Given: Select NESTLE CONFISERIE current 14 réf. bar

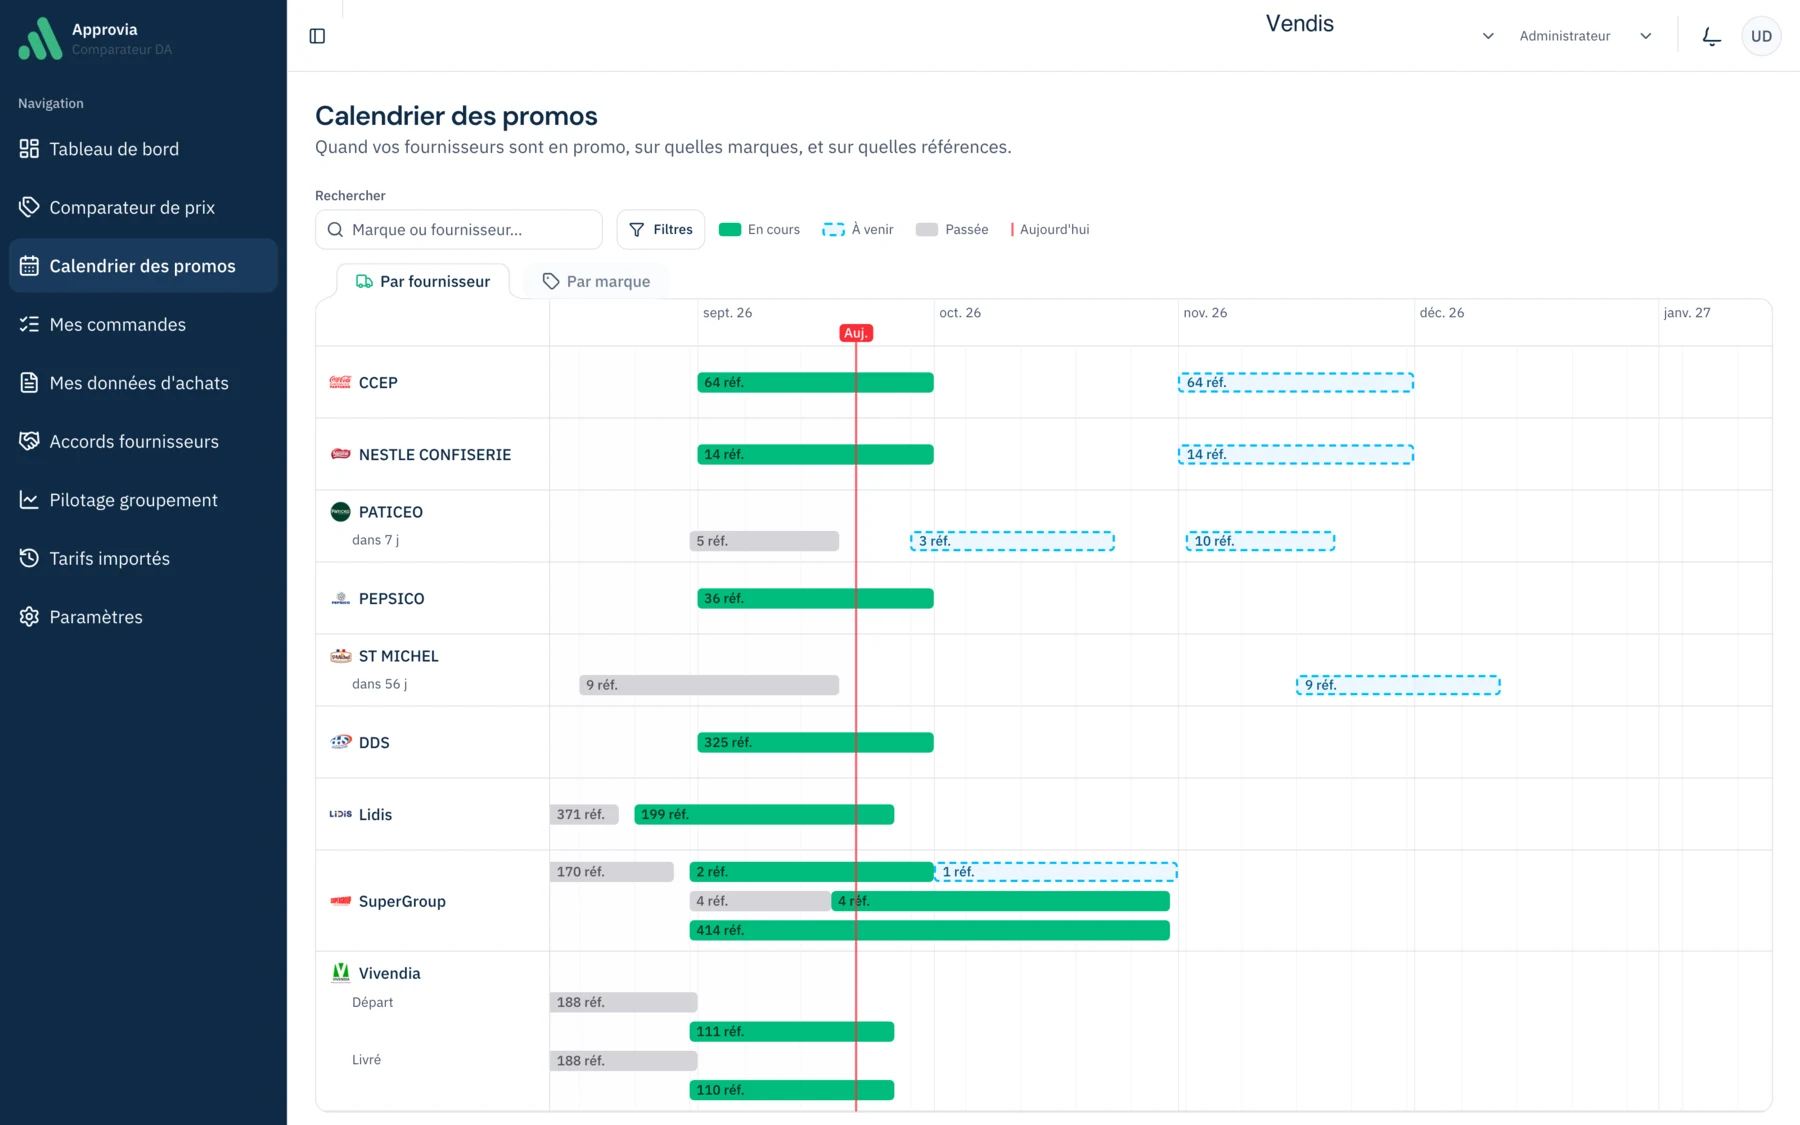Looking at the screenshot, I should tap(815, 454).
